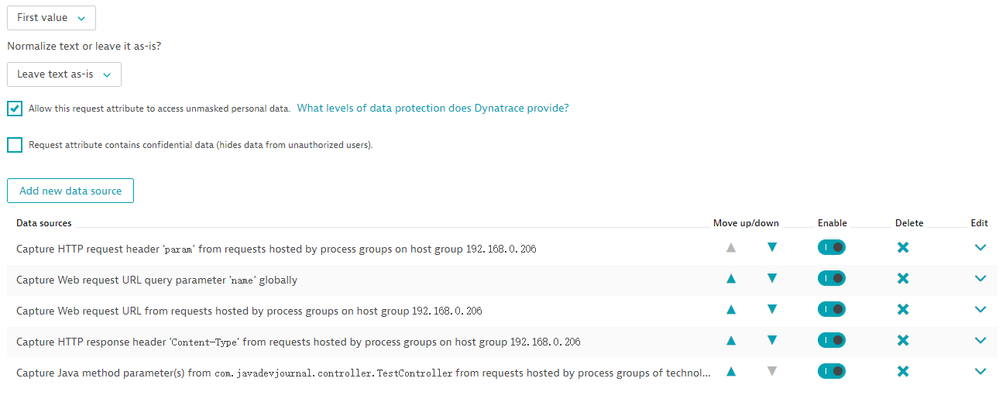
Task: Delete the 'param' request header data source
Action: click(x=903, y=248)
